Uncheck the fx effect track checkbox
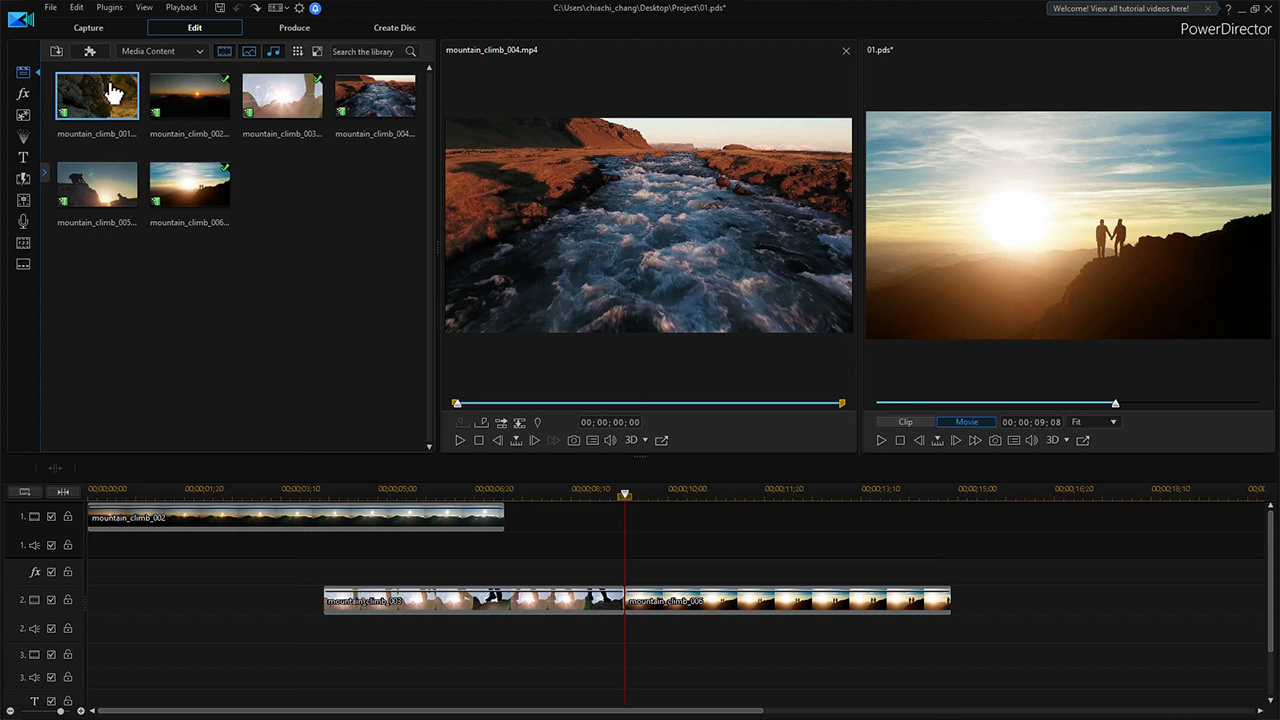1280x720 pixels. tap(51, 572)
